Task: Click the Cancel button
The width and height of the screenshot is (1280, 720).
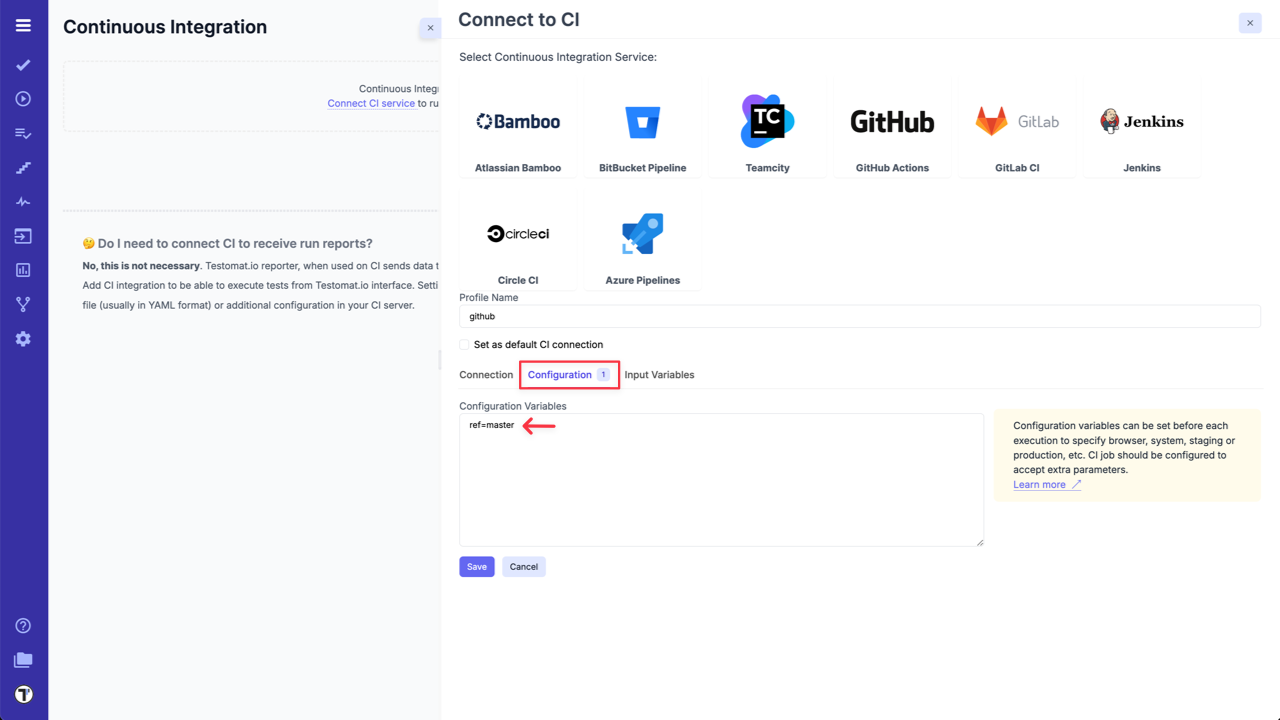Action: [x=524, y=567]
